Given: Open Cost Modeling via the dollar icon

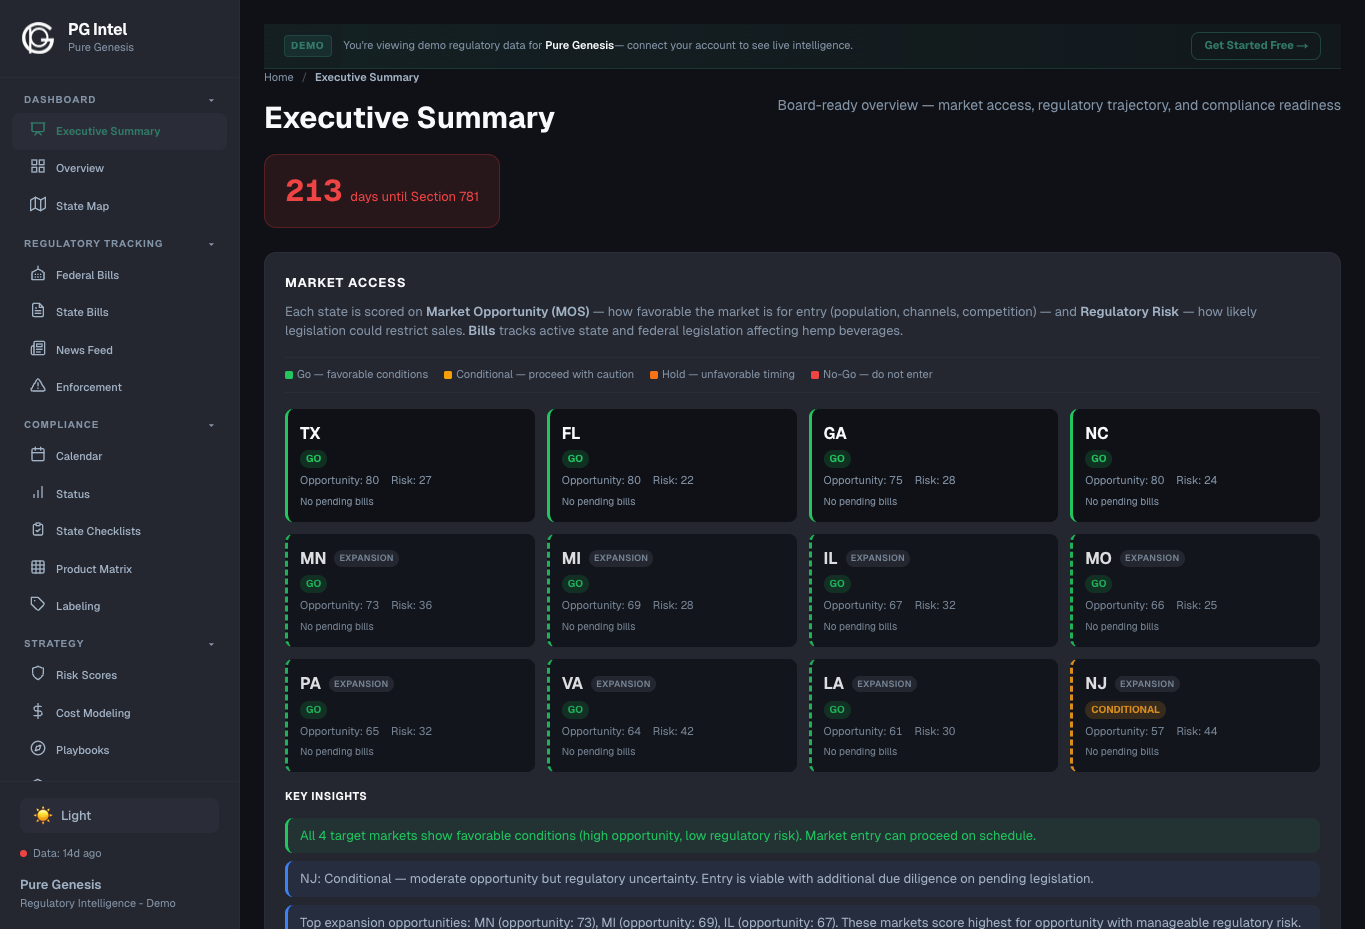Looking at the screenshot, I should pyautogui.click(x=36, y=712).
